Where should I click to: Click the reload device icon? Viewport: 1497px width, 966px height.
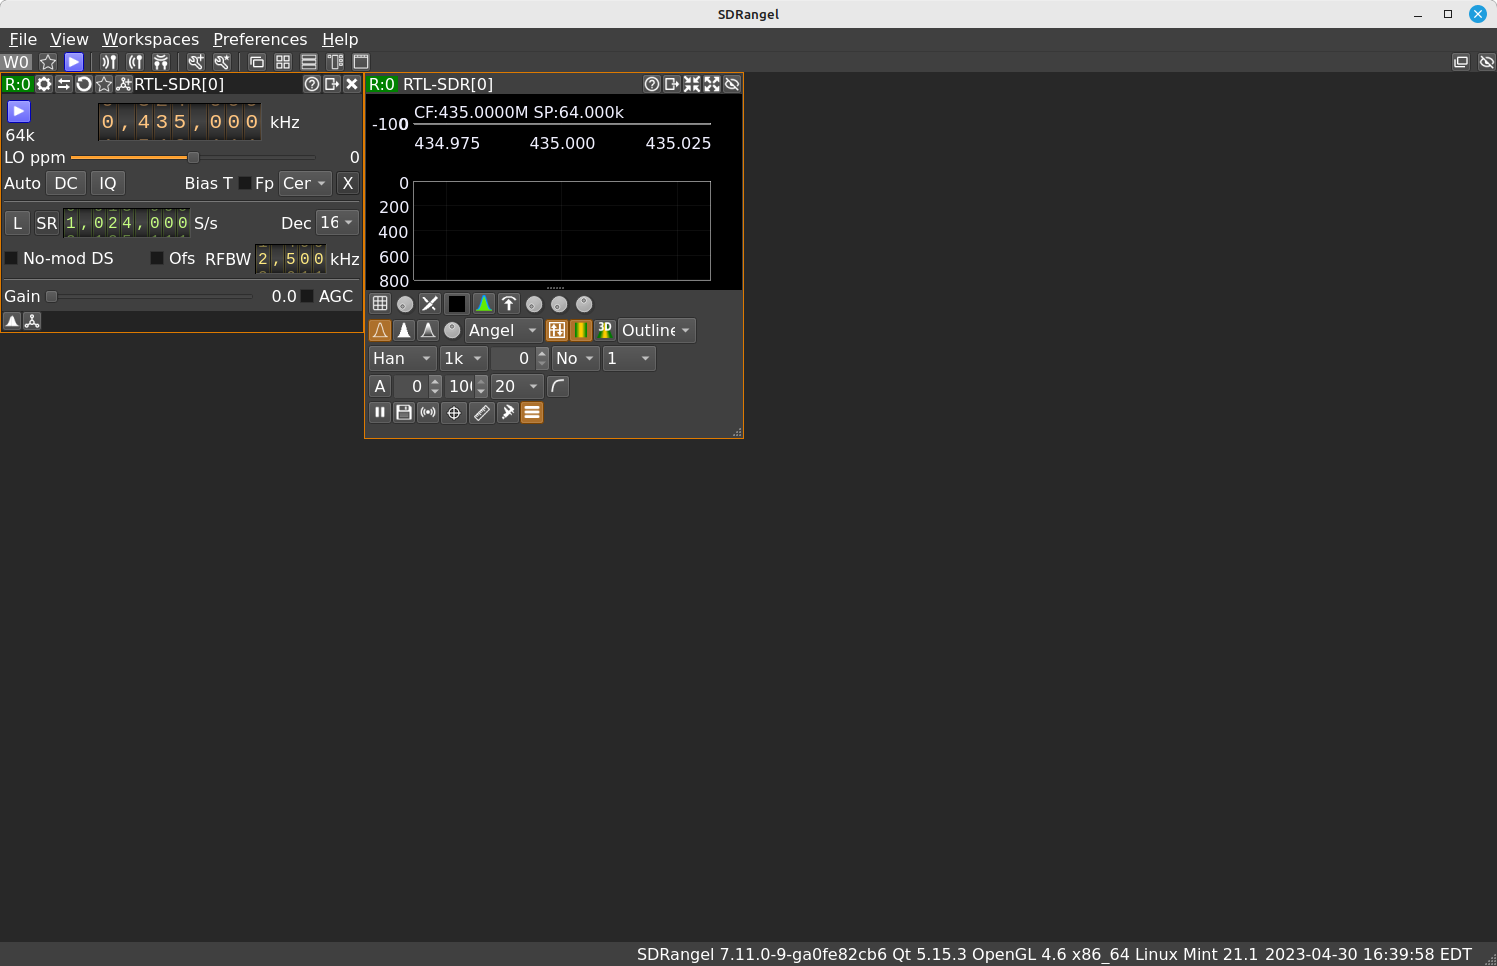coord(84,84)
